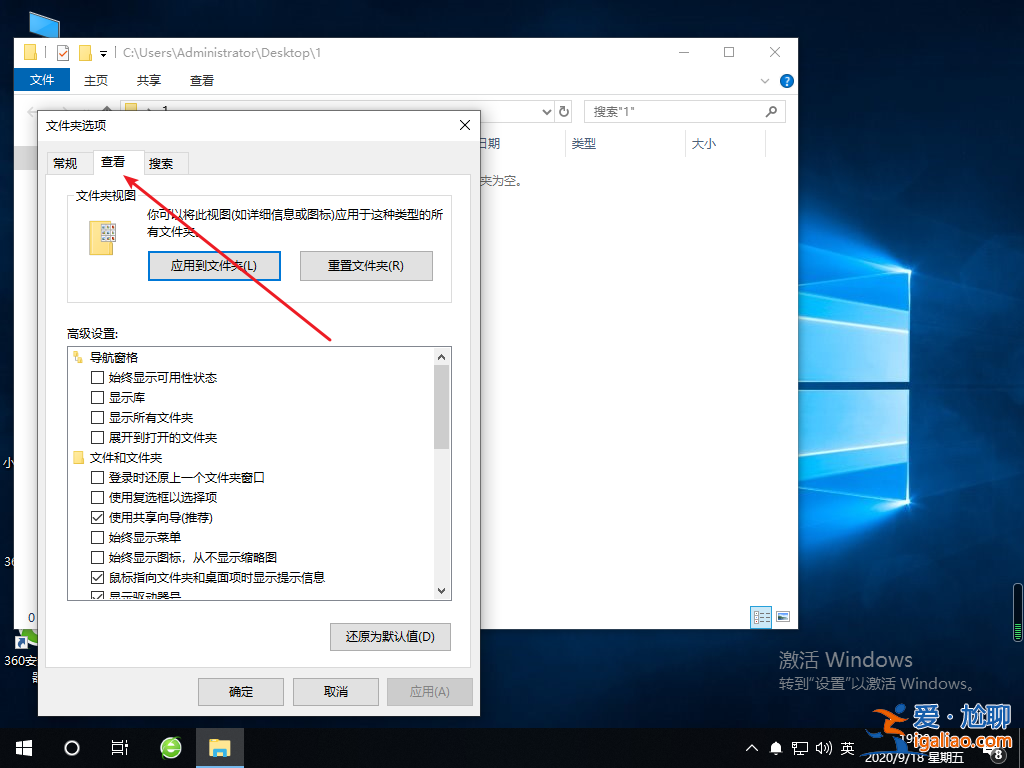This screenshot has width=1024, height=768.
Task: Uncheck 使用共享向导(推荐)
Action: click(x=97, y=519)
